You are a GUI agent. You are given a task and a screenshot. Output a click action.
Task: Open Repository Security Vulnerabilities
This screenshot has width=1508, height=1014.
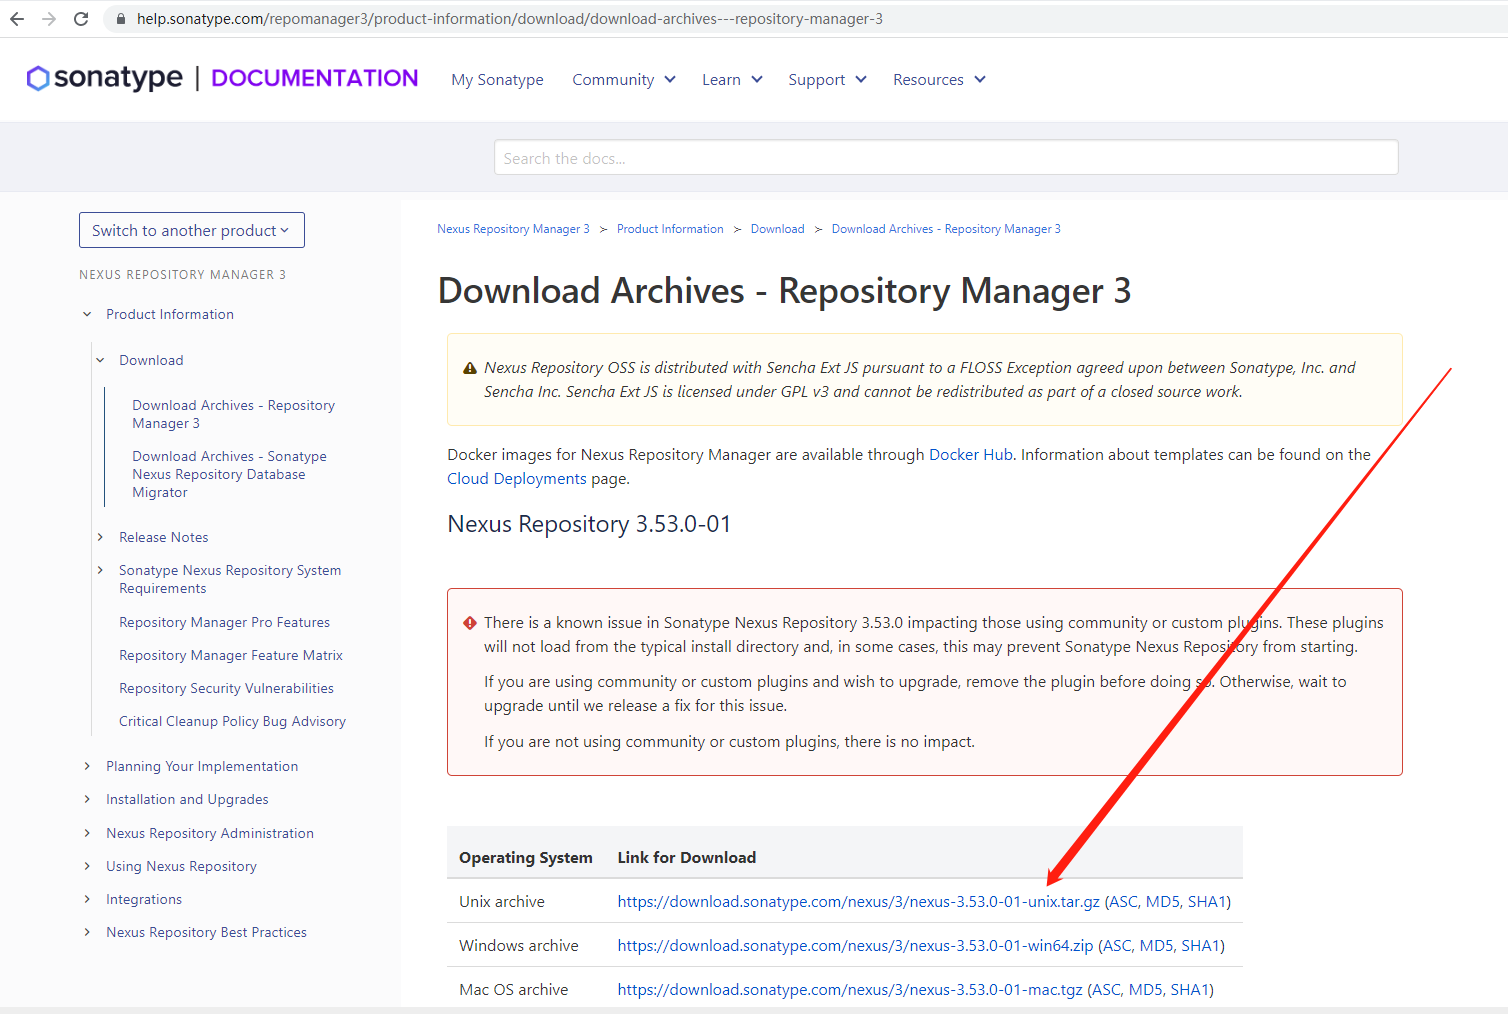pyautogui.click(x=226, y=688)
